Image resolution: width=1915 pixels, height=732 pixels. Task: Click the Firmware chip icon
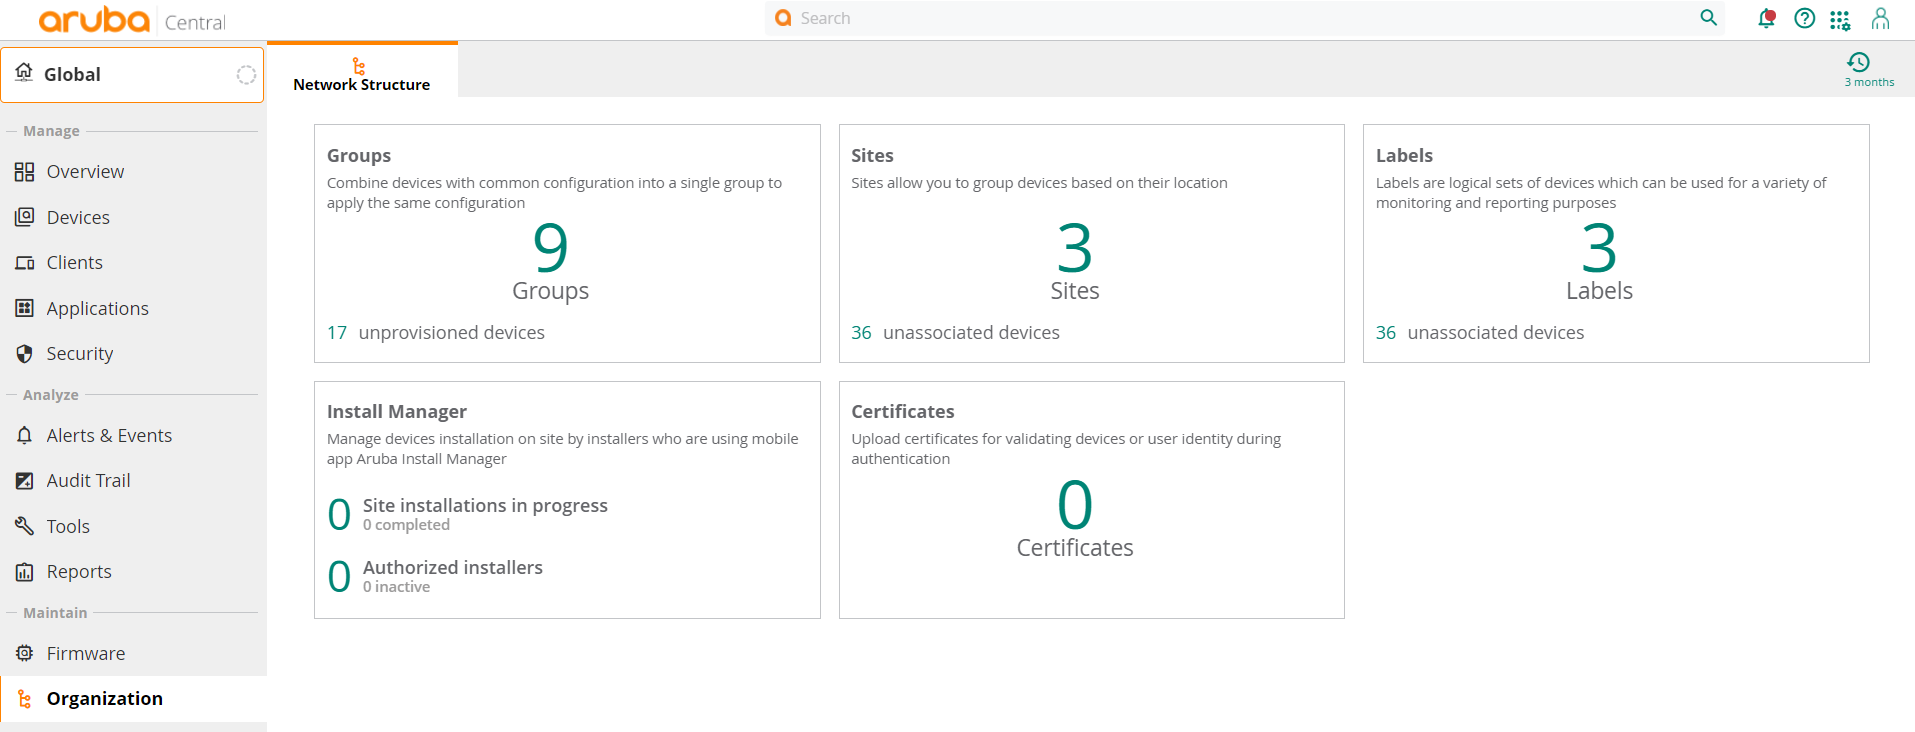[x=25, y=654]
